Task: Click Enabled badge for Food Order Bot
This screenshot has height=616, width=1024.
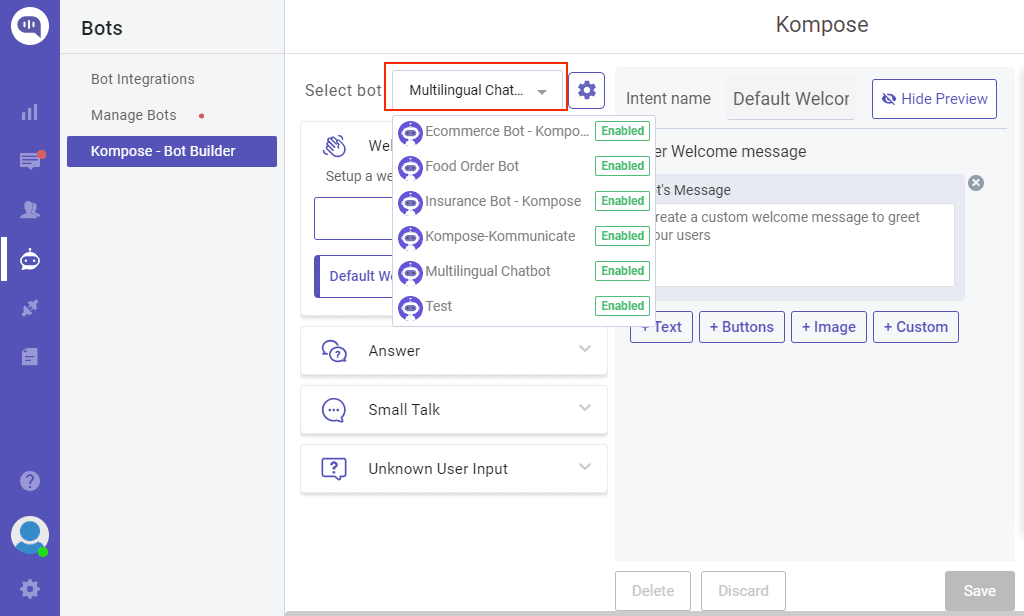Action: click(x=622, y=166)
